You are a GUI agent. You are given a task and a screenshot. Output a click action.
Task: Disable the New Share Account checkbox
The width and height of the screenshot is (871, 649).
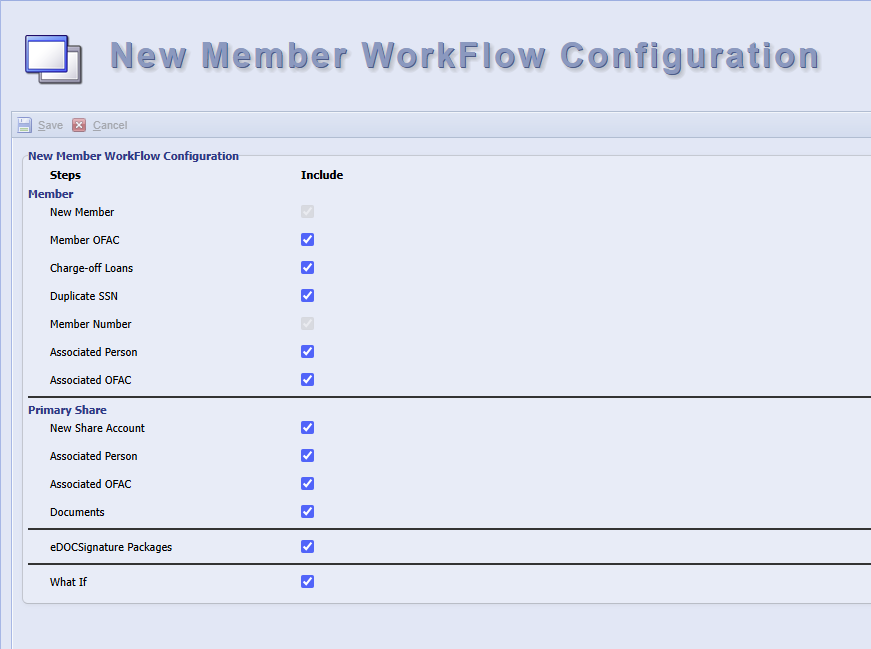(x=307, y=427)
